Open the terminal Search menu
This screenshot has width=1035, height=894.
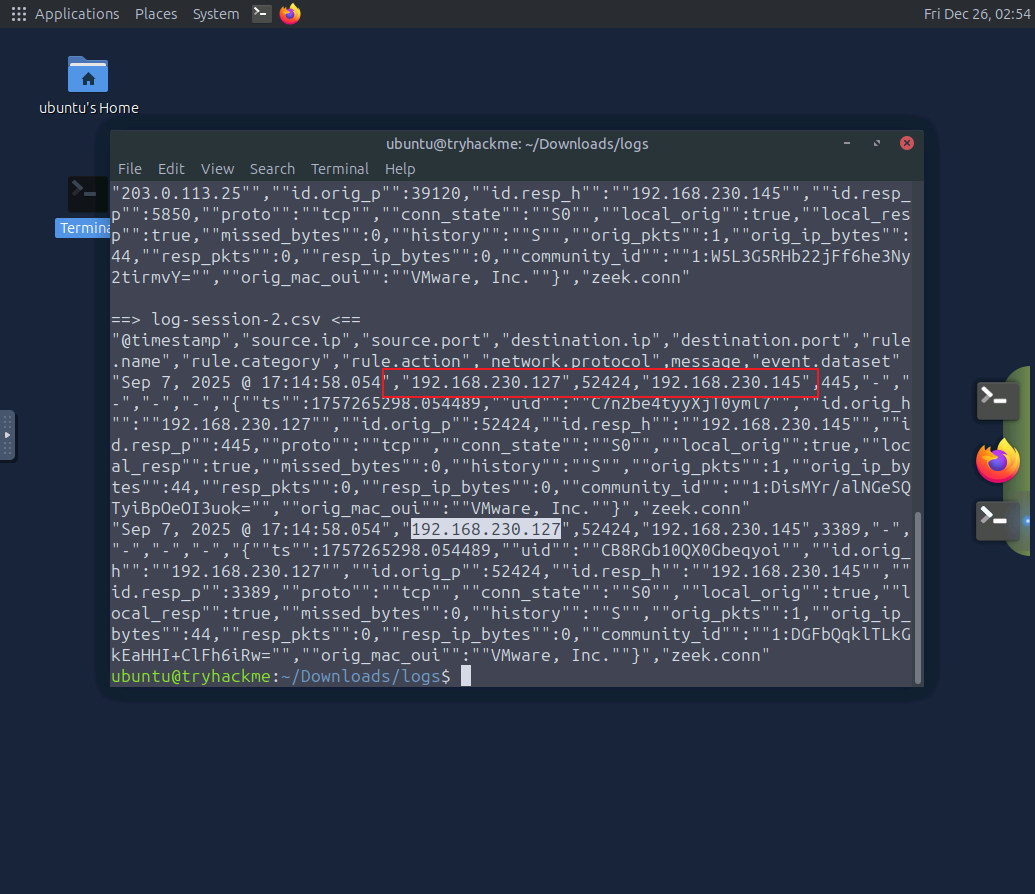pyautogui.click(x=272, y=169)
